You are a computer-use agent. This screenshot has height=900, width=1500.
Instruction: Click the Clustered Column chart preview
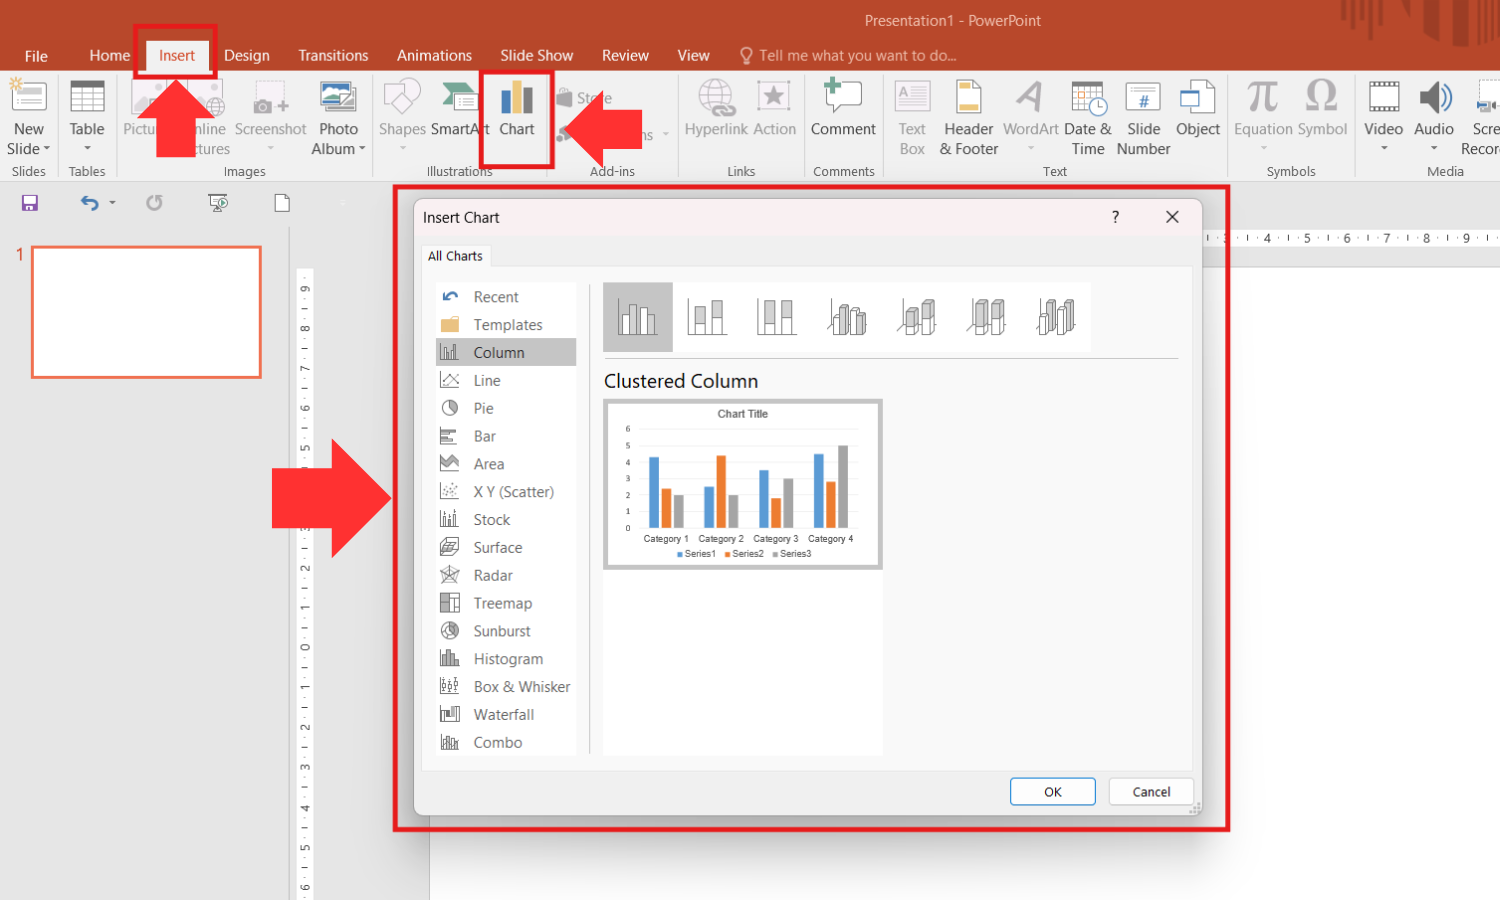click(743, 484)
